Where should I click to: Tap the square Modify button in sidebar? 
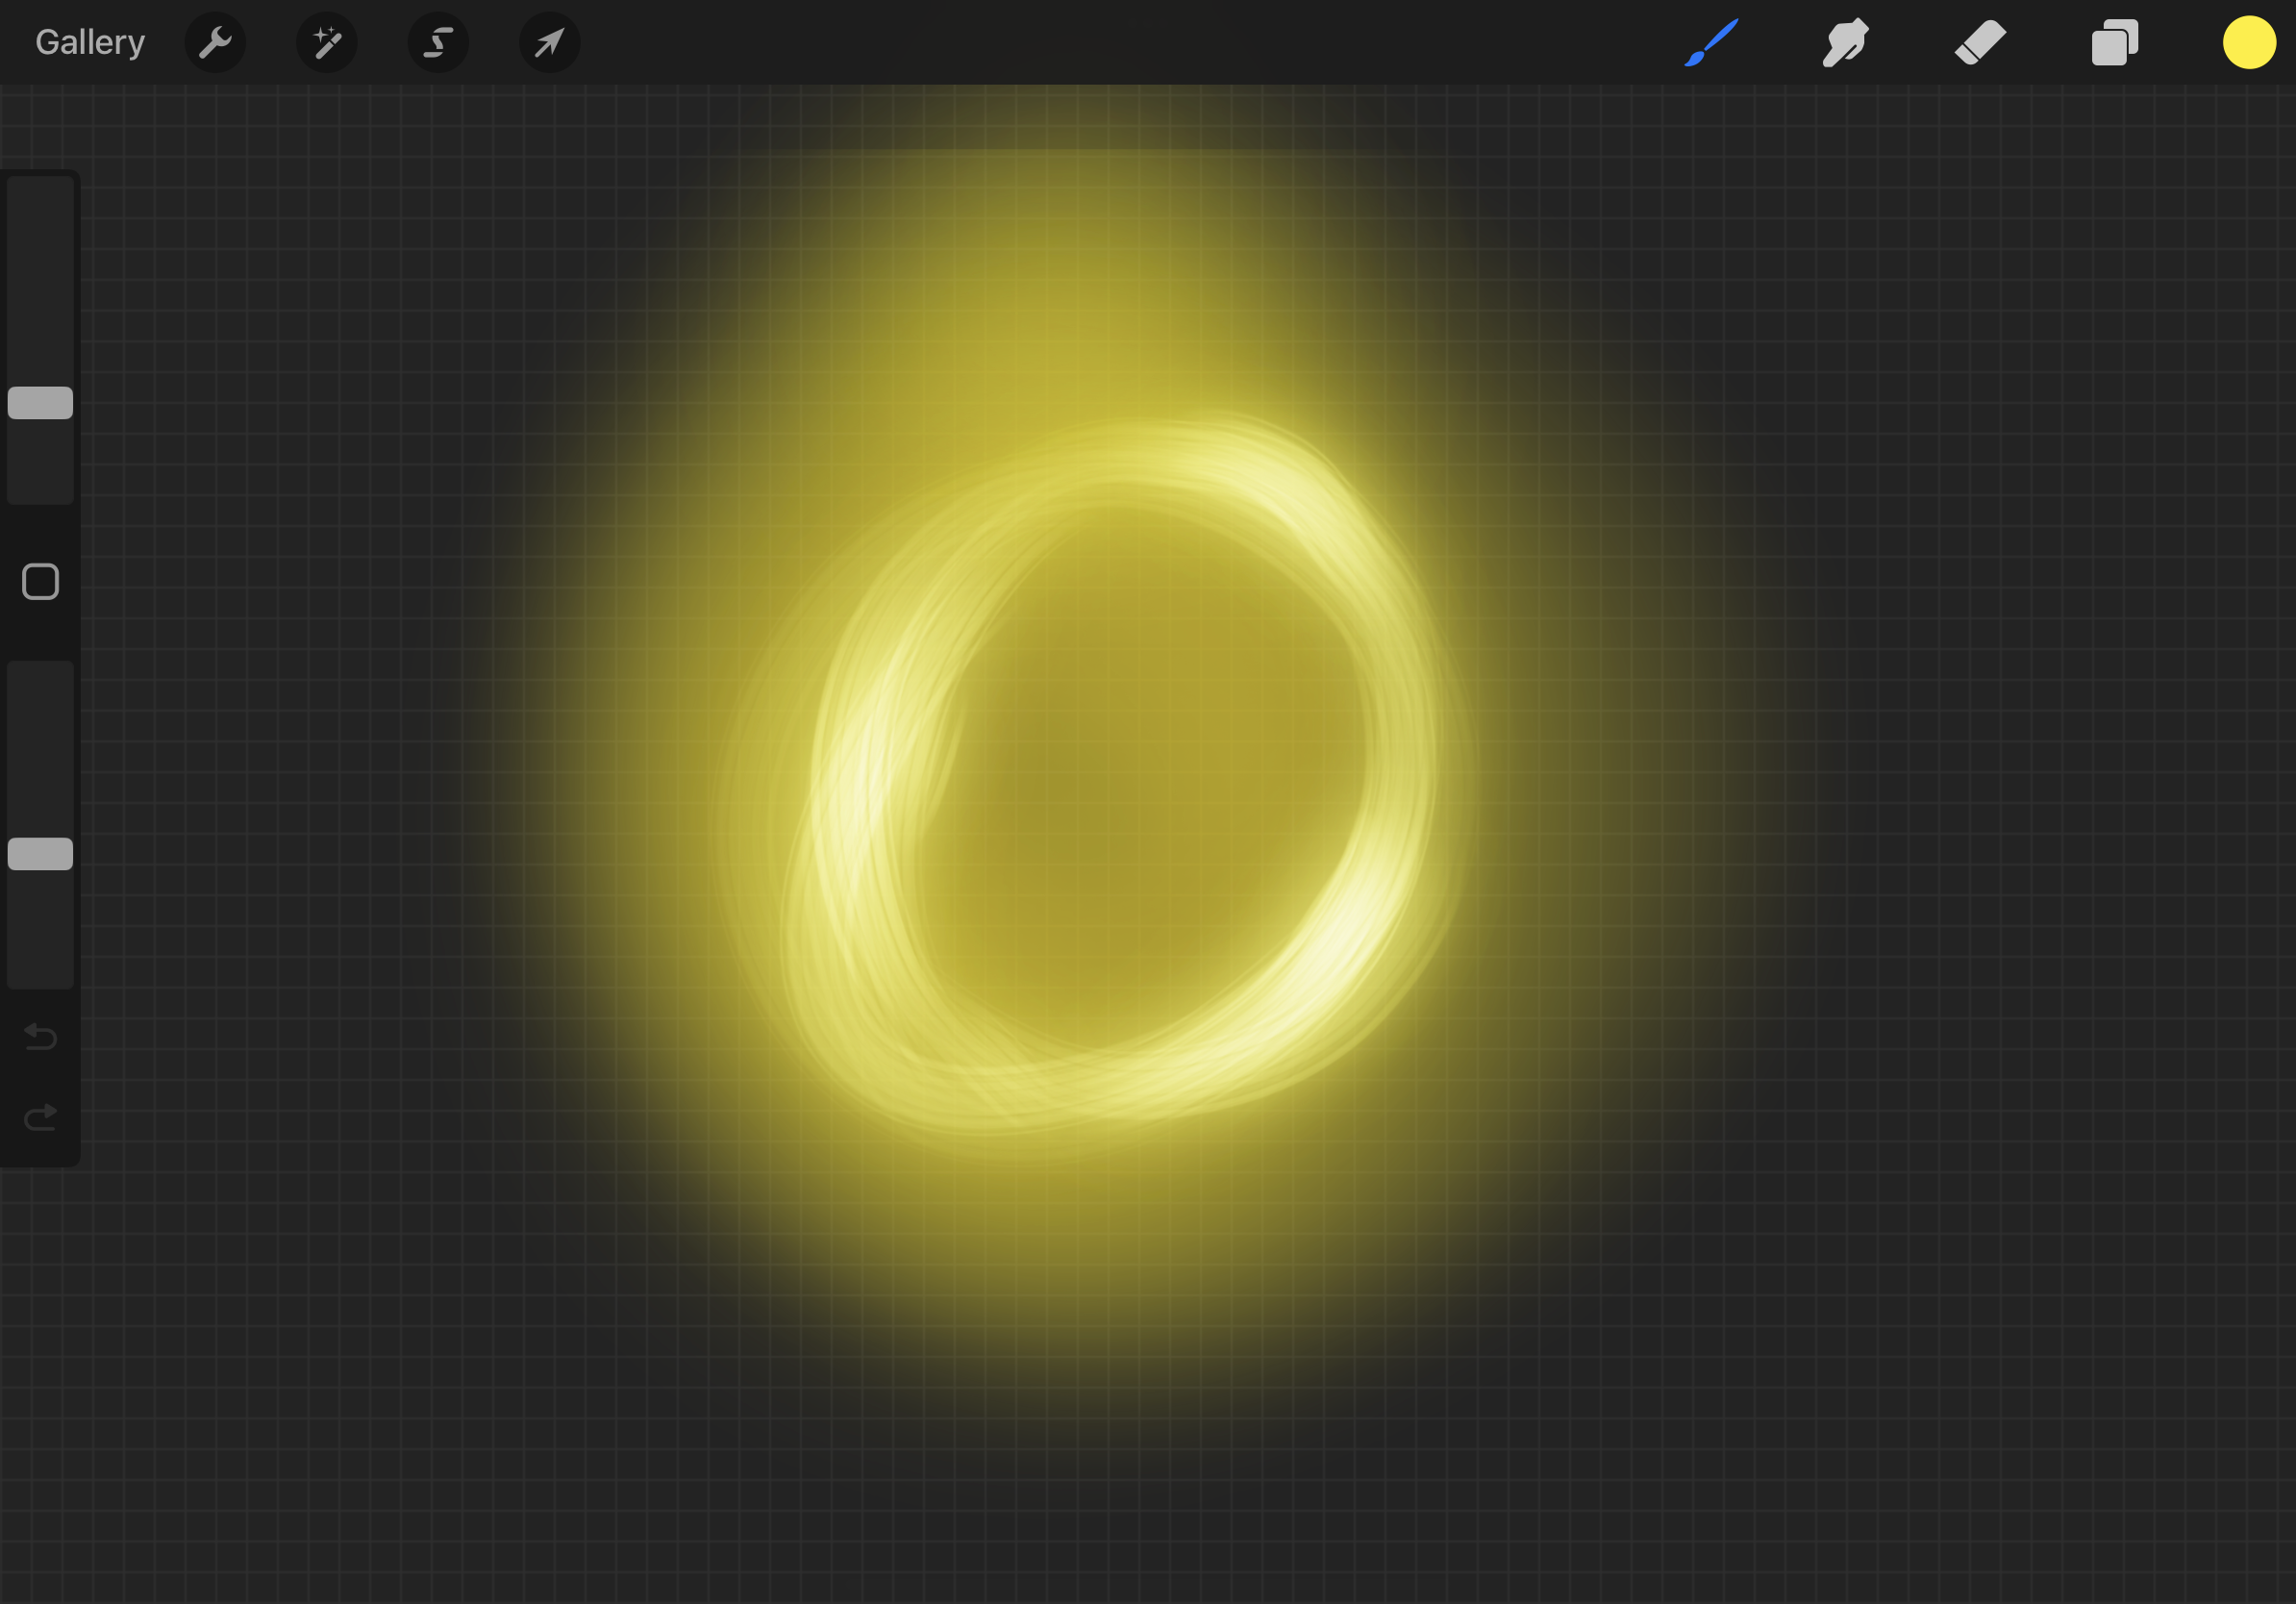pos(40,581)
